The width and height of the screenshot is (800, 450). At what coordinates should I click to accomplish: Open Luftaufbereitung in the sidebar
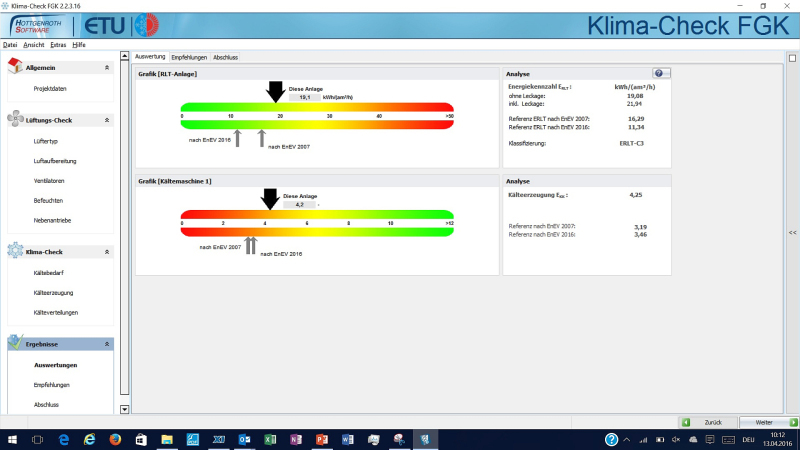55,161
